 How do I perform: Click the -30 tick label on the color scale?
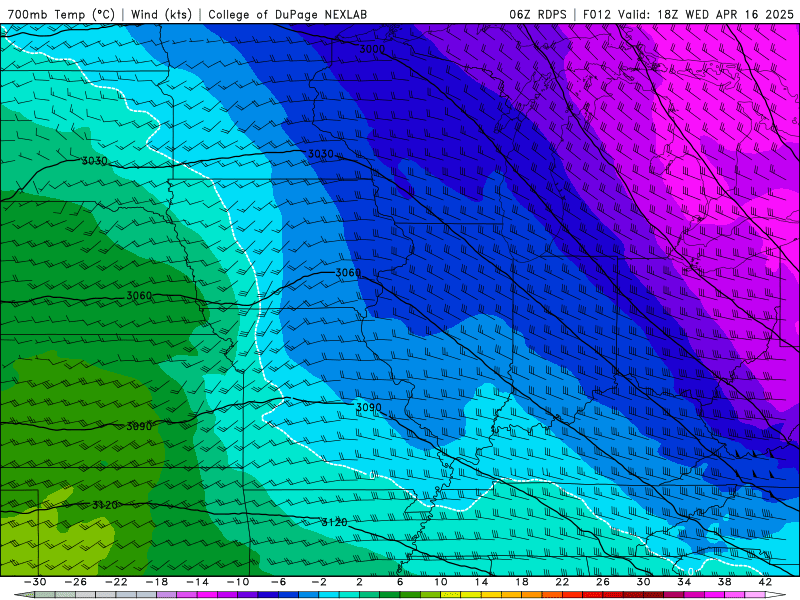pos(35,582)
